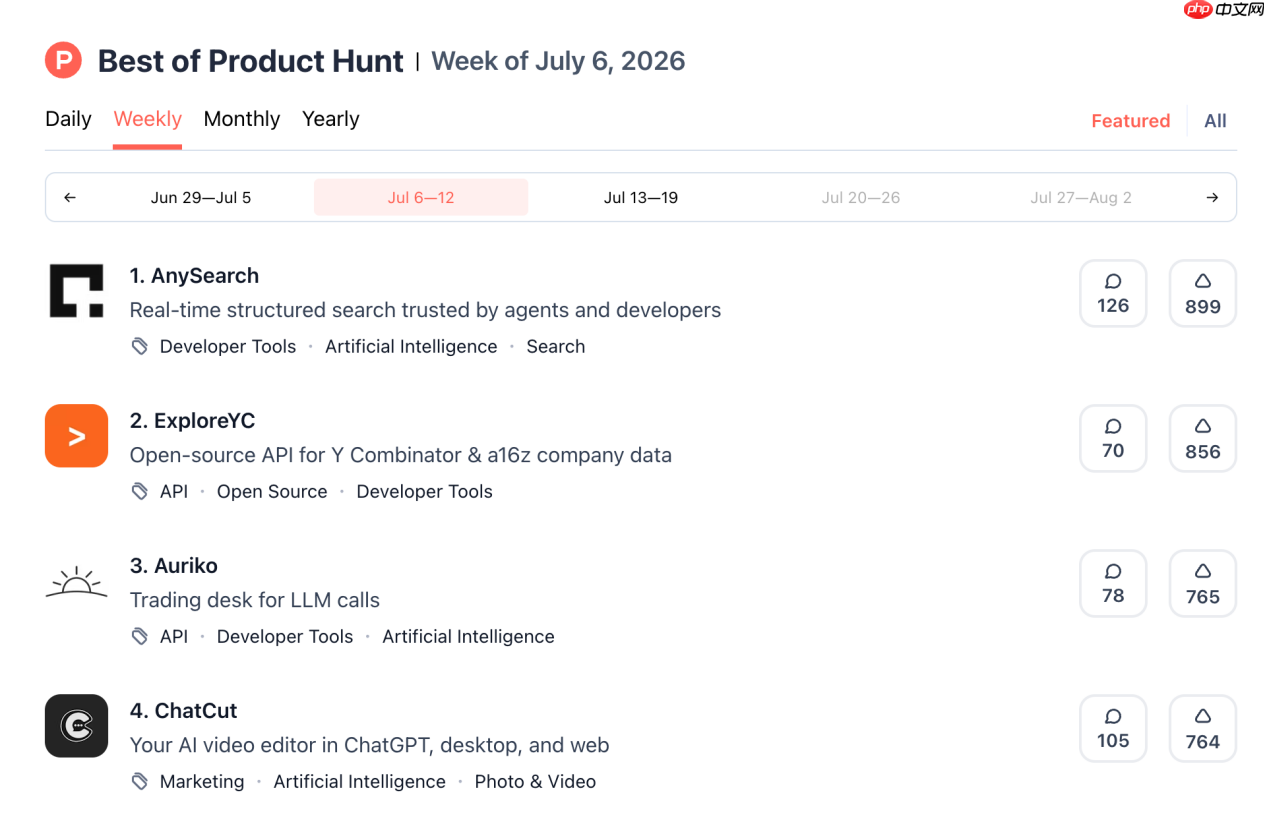Open Artificial Intelligence tag under AnySearch
This screenshot has height=832, width=1265.
click(x=411, y=347)
